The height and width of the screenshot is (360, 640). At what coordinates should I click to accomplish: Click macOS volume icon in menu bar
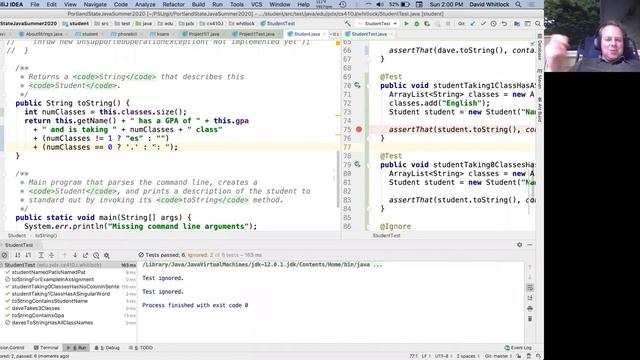[x=380, y=4]
